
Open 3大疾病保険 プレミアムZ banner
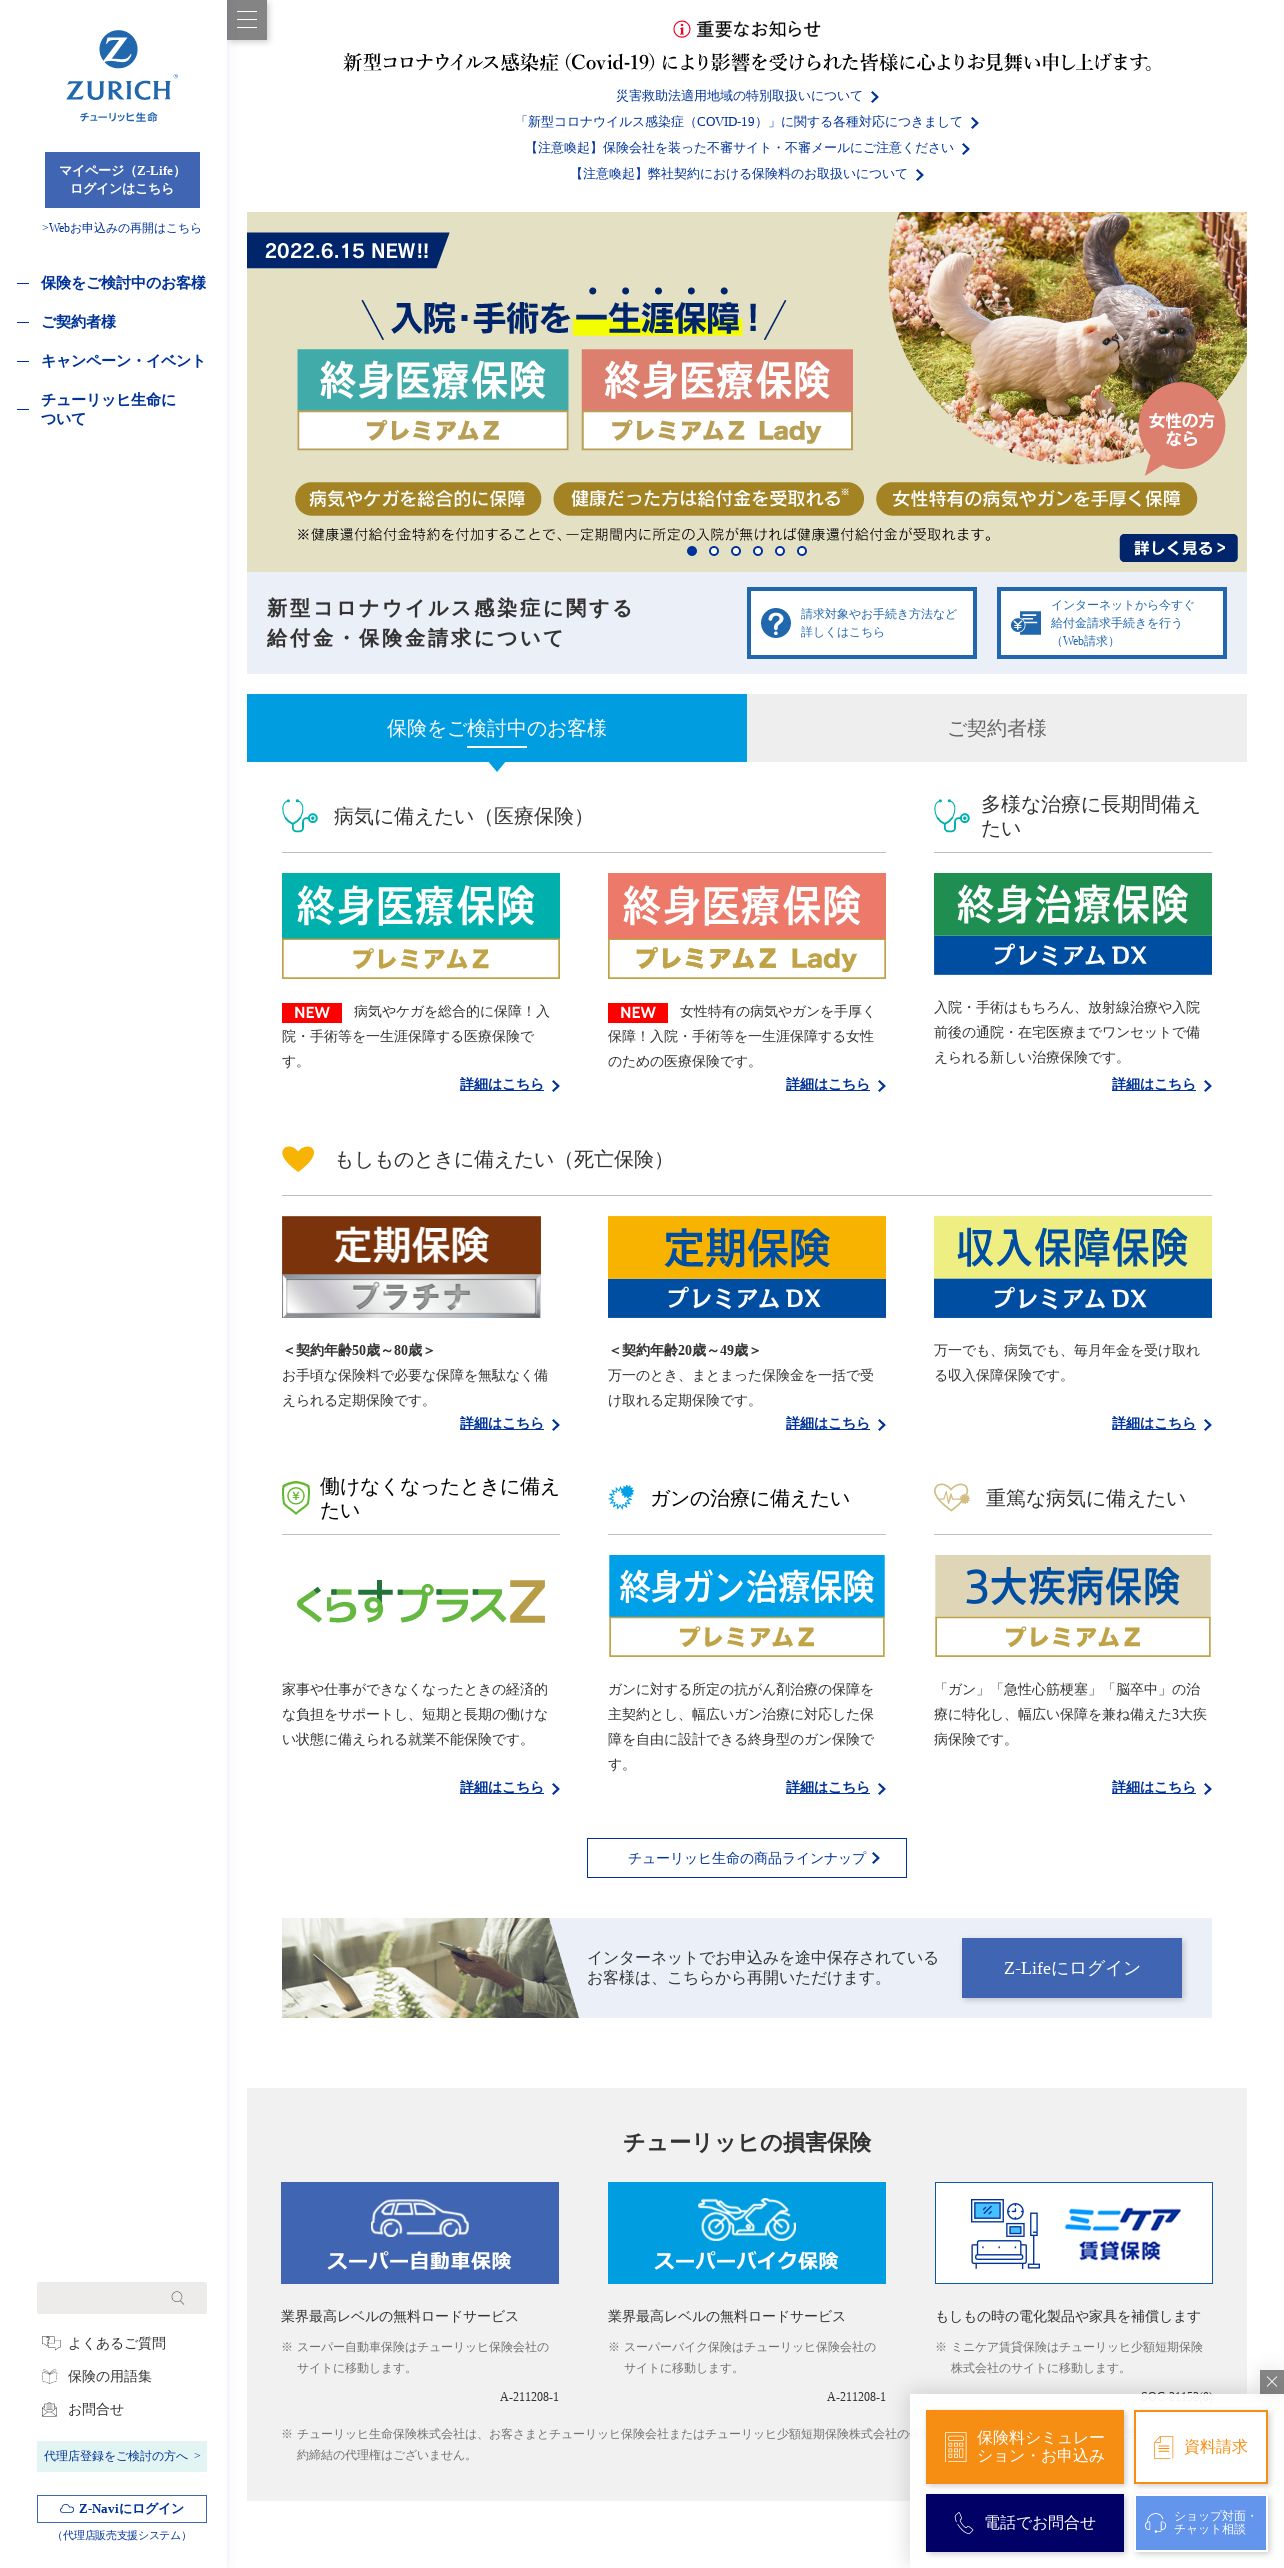click(x=1073, y=1606)
